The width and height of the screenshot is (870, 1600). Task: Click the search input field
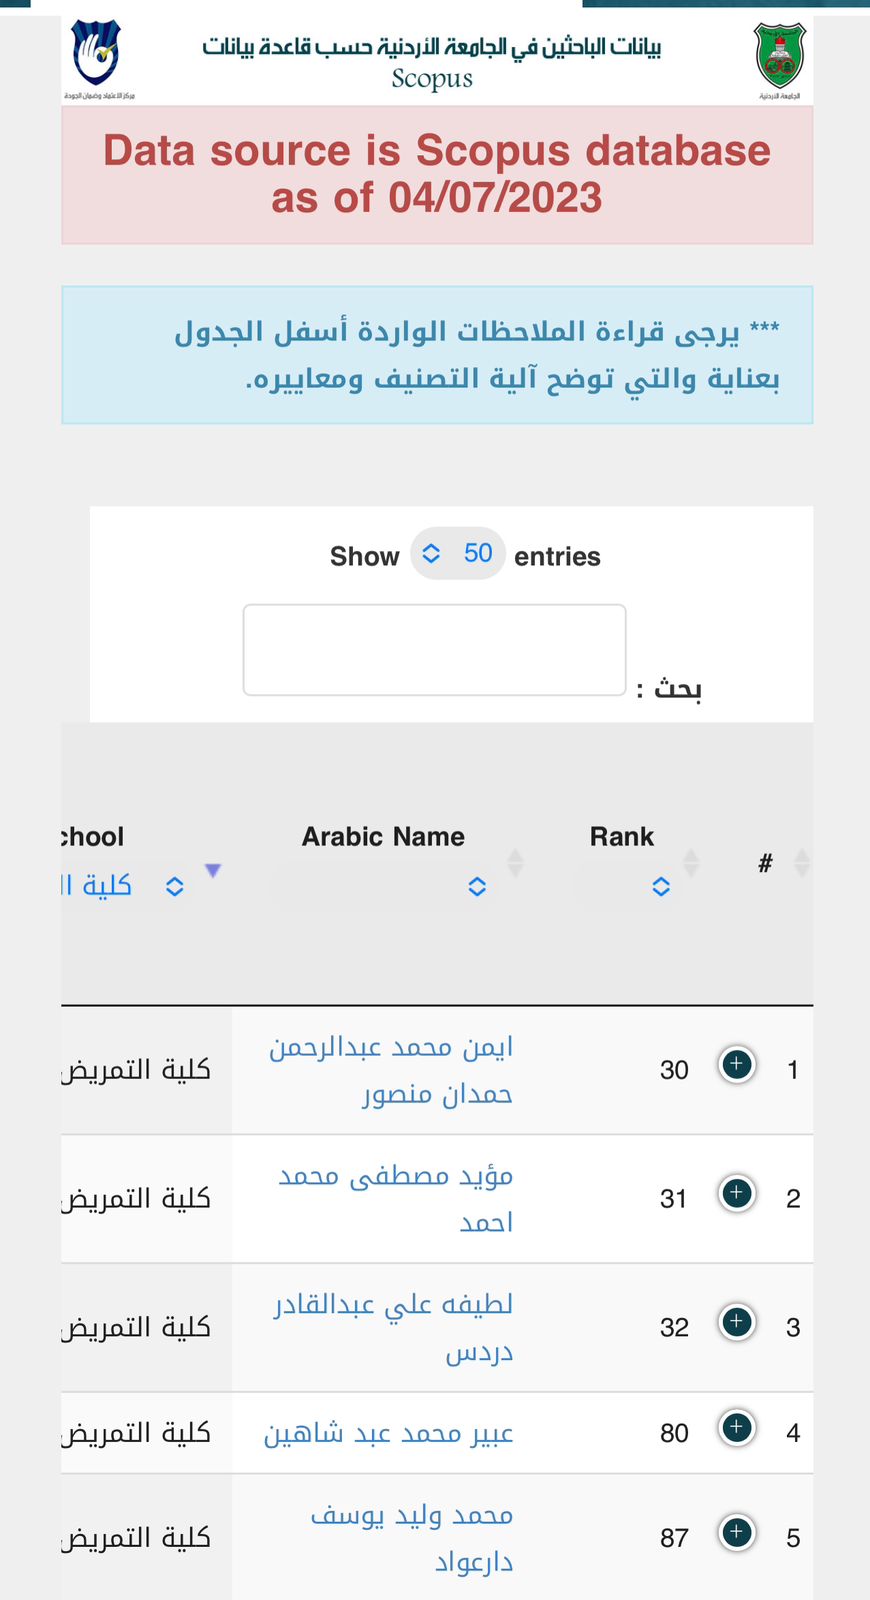[x=434, y=649]
